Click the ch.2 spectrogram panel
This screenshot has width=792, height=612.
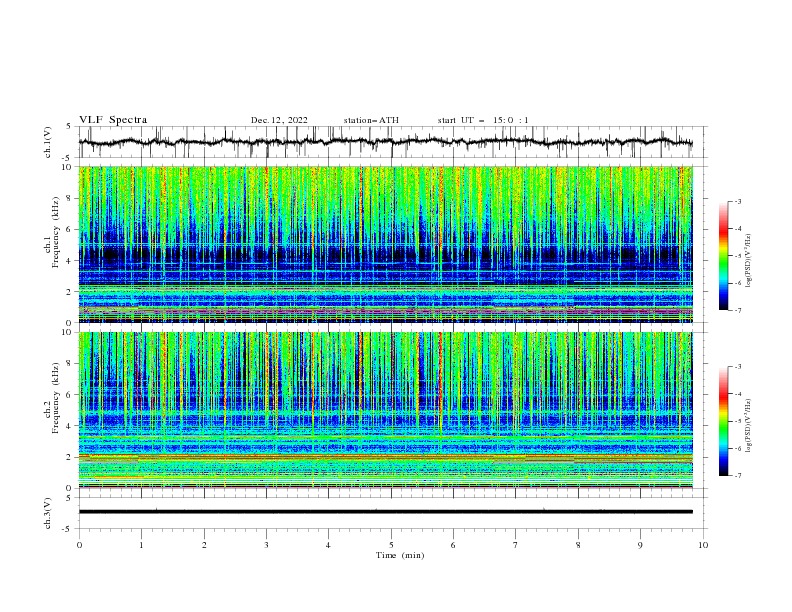click(x=385, y=410)
